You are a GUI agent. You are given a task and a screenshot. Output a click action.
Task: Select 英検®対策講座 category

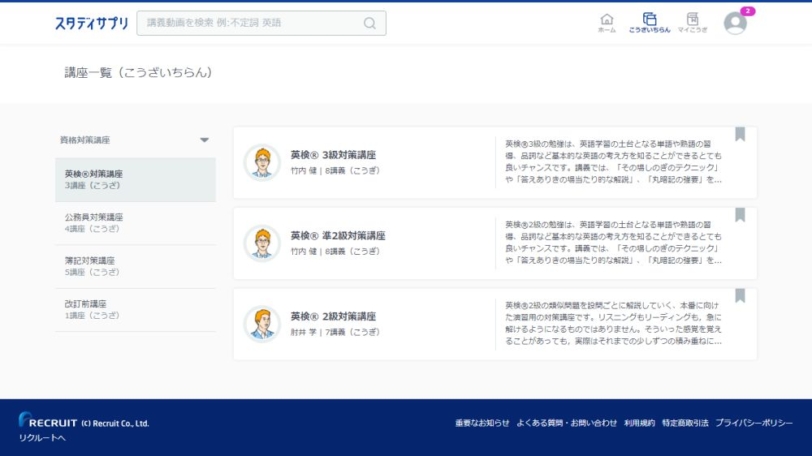coord(135,179)
